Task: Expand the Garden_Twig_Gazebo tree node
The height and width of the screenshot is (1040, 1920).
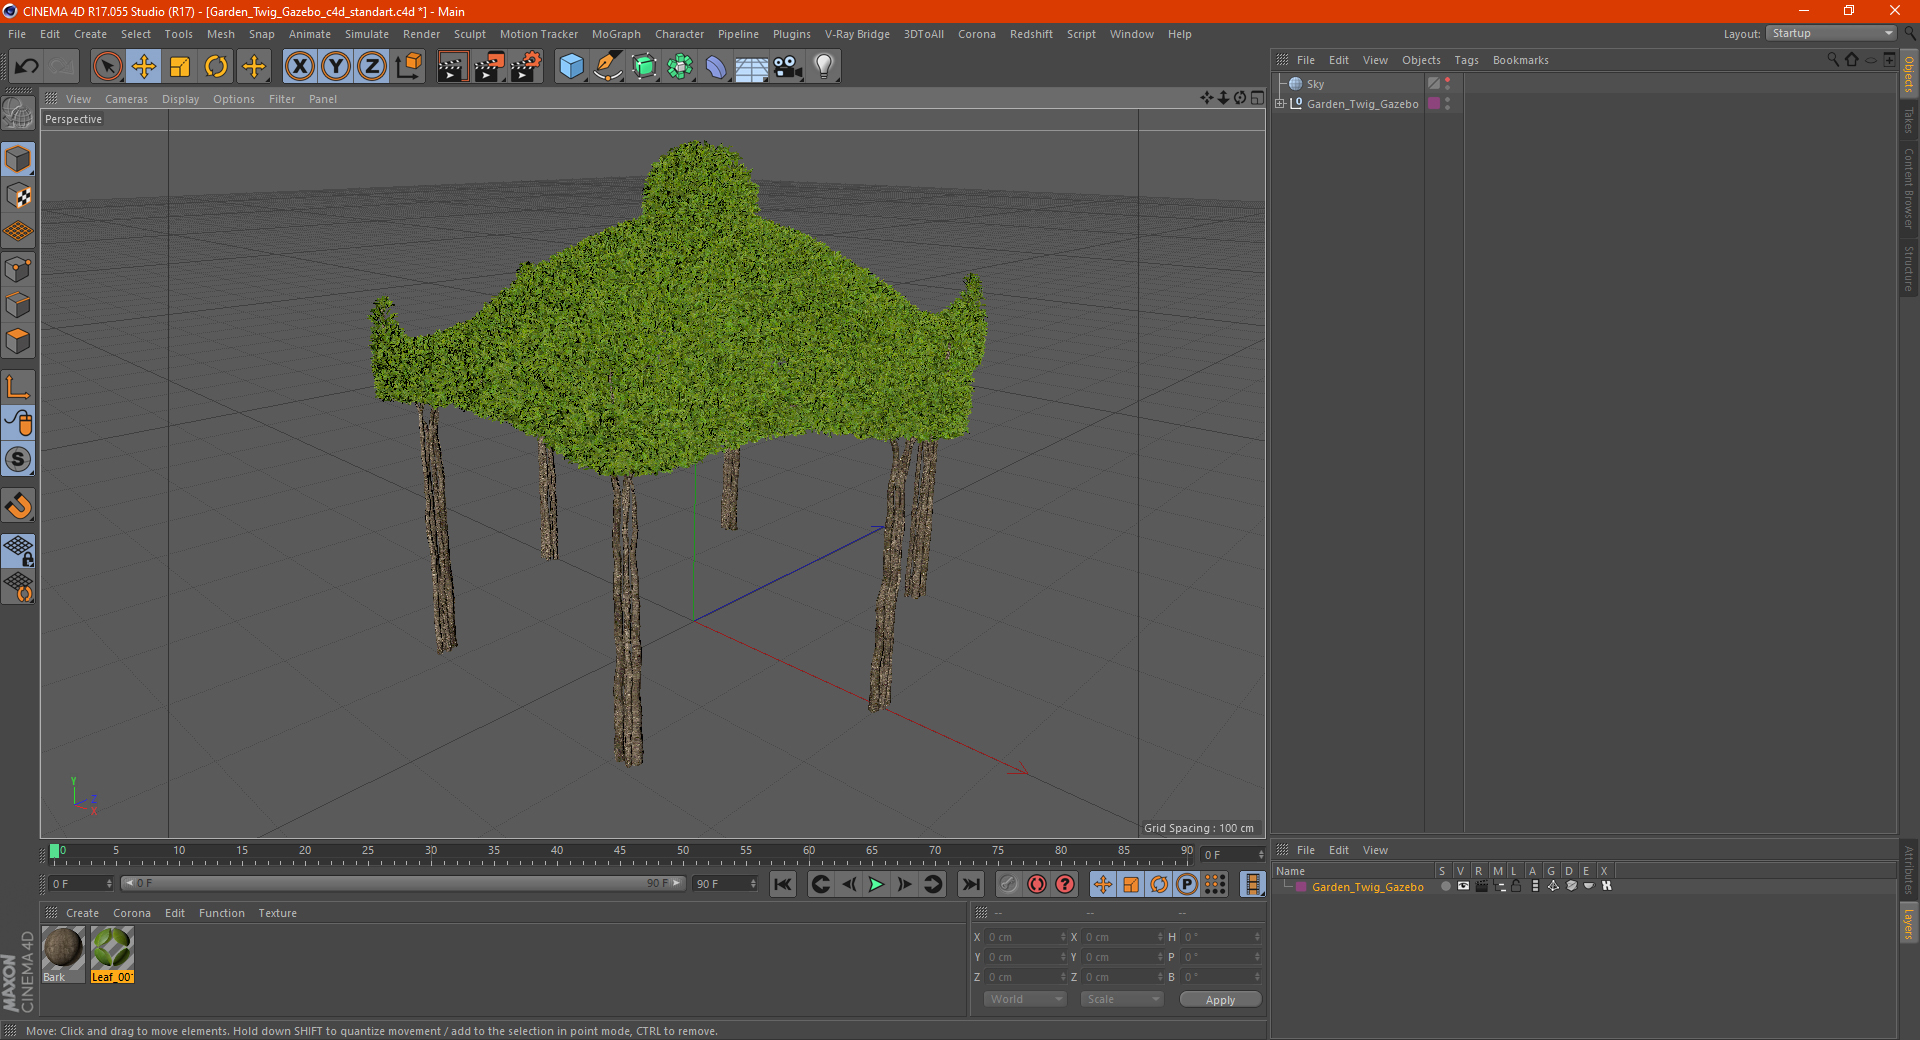Action: click(x=1280, y=104)
